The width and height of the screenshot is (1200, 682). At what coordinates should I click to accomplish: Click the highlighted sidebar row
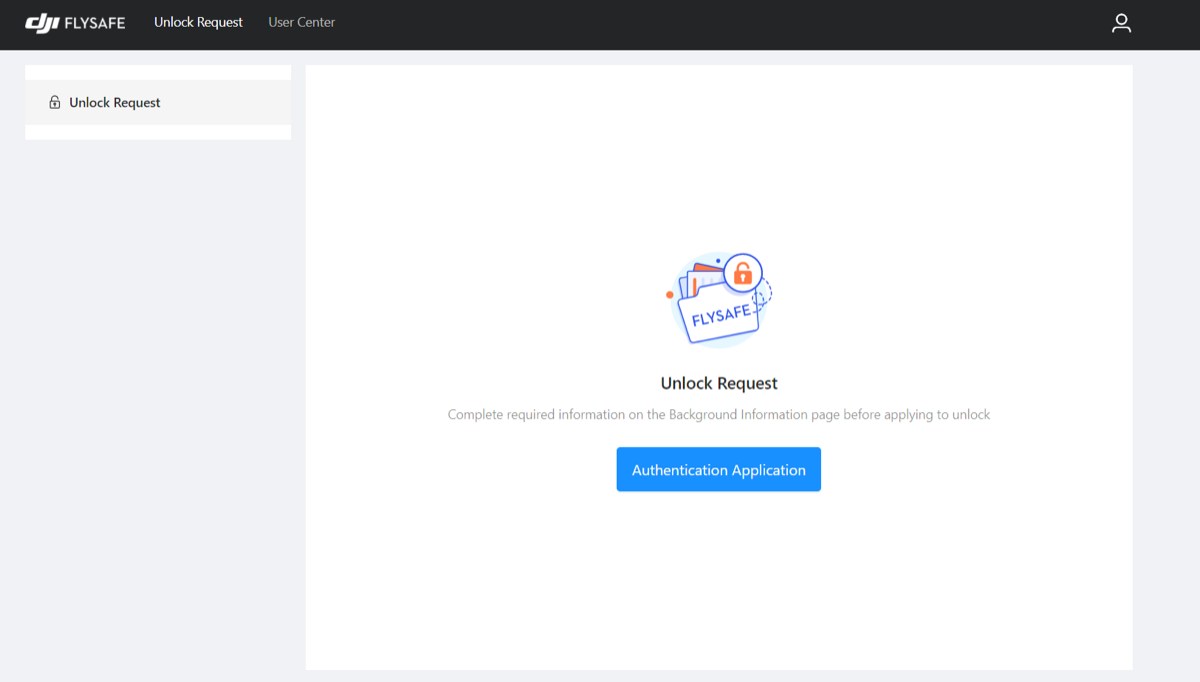click(x=157, y=102)
